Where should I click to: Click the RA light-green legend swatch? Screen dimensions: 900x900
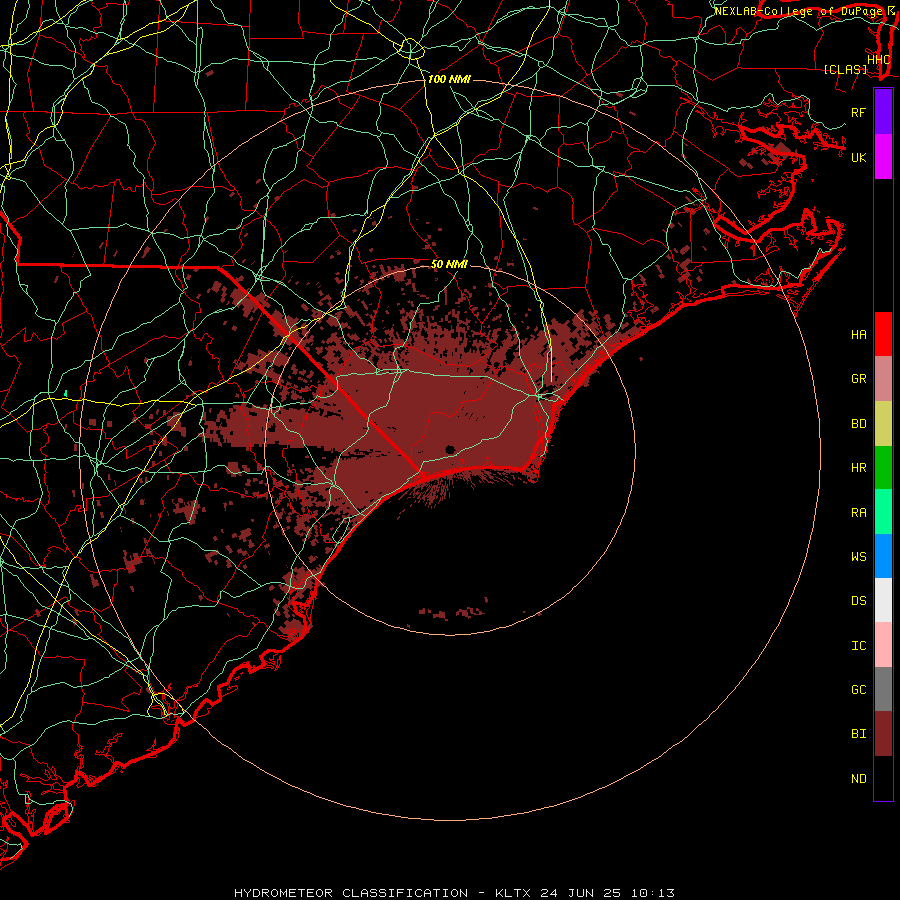(x=883, y=512)
